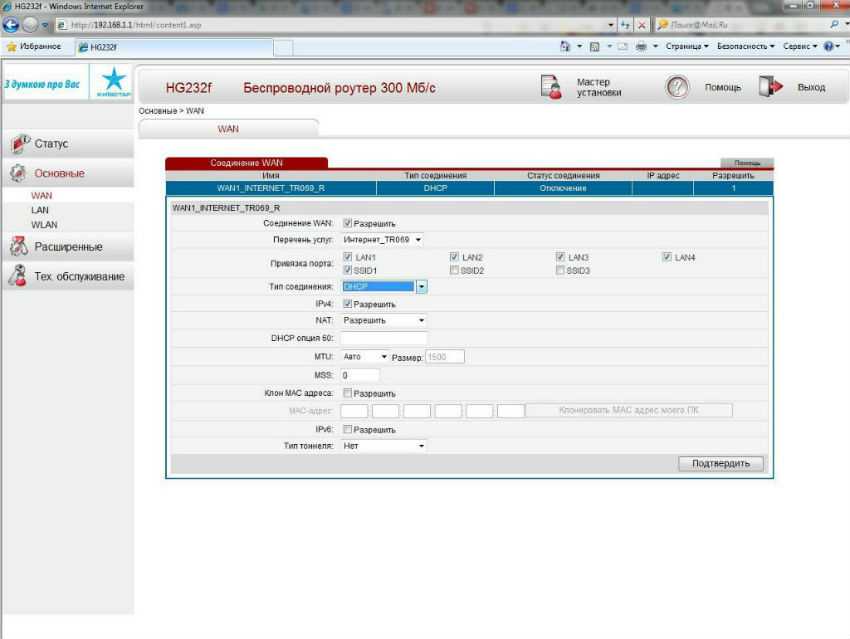Click the Избранное favorites star icon

(x=12, y=46)
